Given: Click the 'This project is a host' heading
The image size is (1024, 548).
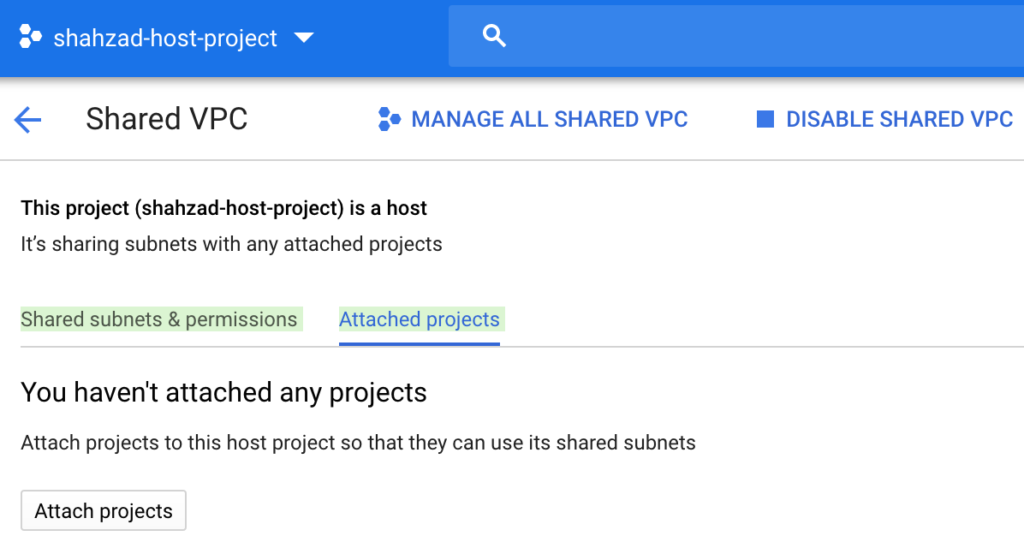Looking at the screenshot, I should click(x=223, y=208).
